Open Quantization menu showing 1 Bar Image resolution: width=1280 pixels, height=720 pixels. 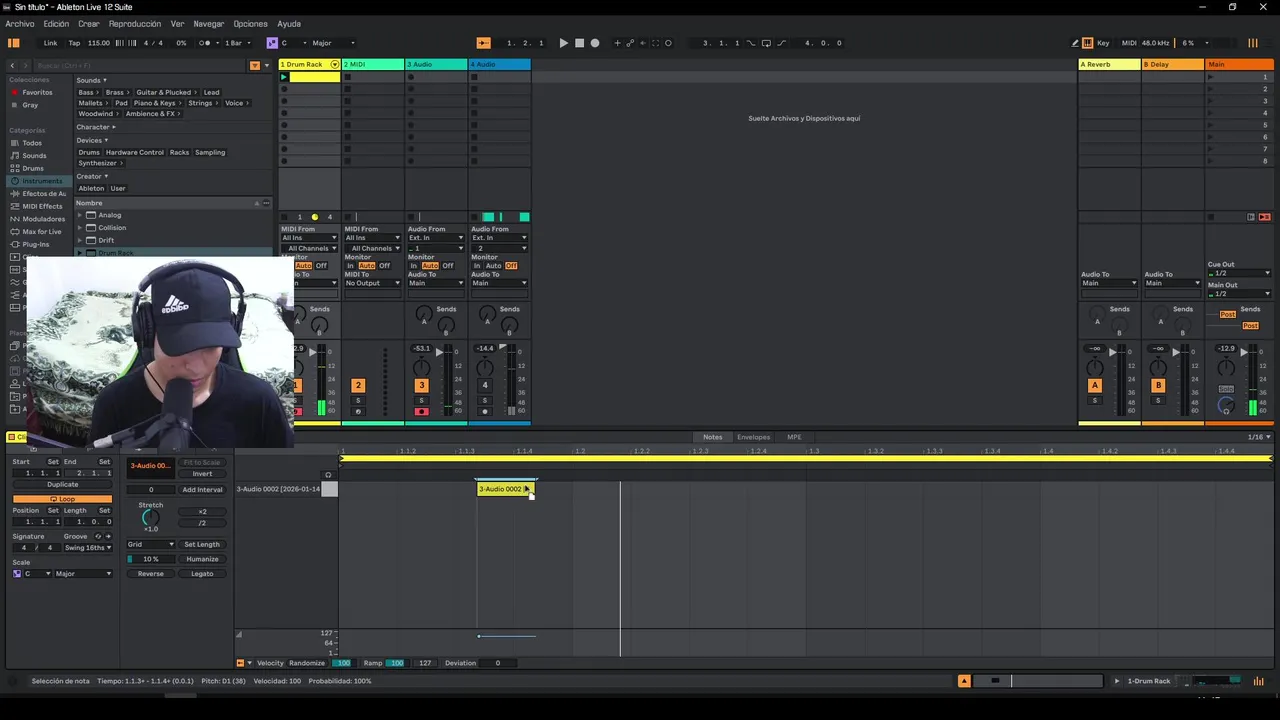(x=236, y=43)
